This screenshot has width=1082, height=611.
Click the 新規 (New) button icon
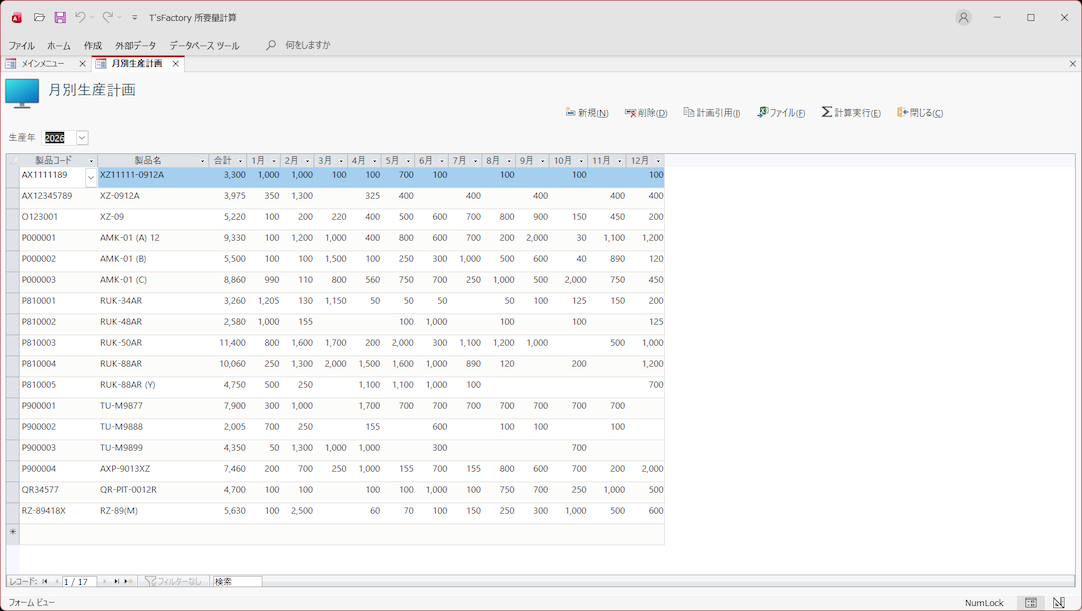point(570,113)
